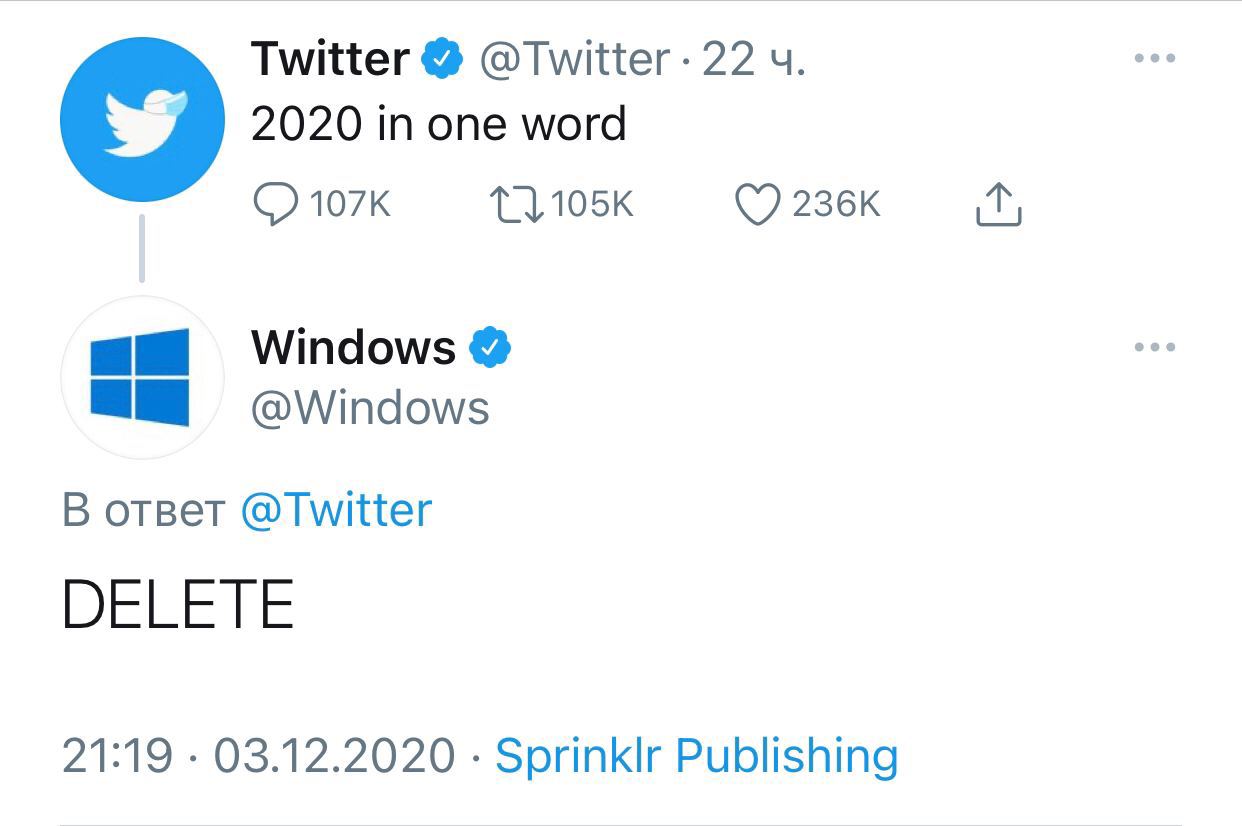Open more options on Twitter's tweet
Viewport: 1242px width, 826px height.
coord(1155,58)
